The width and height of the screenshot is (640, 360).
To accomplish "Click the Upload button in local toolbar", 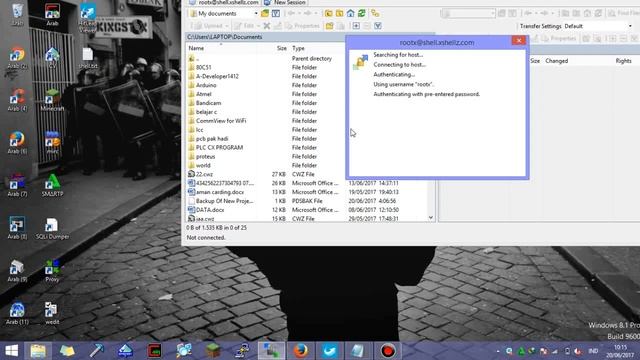I will (x=208, y=26).
